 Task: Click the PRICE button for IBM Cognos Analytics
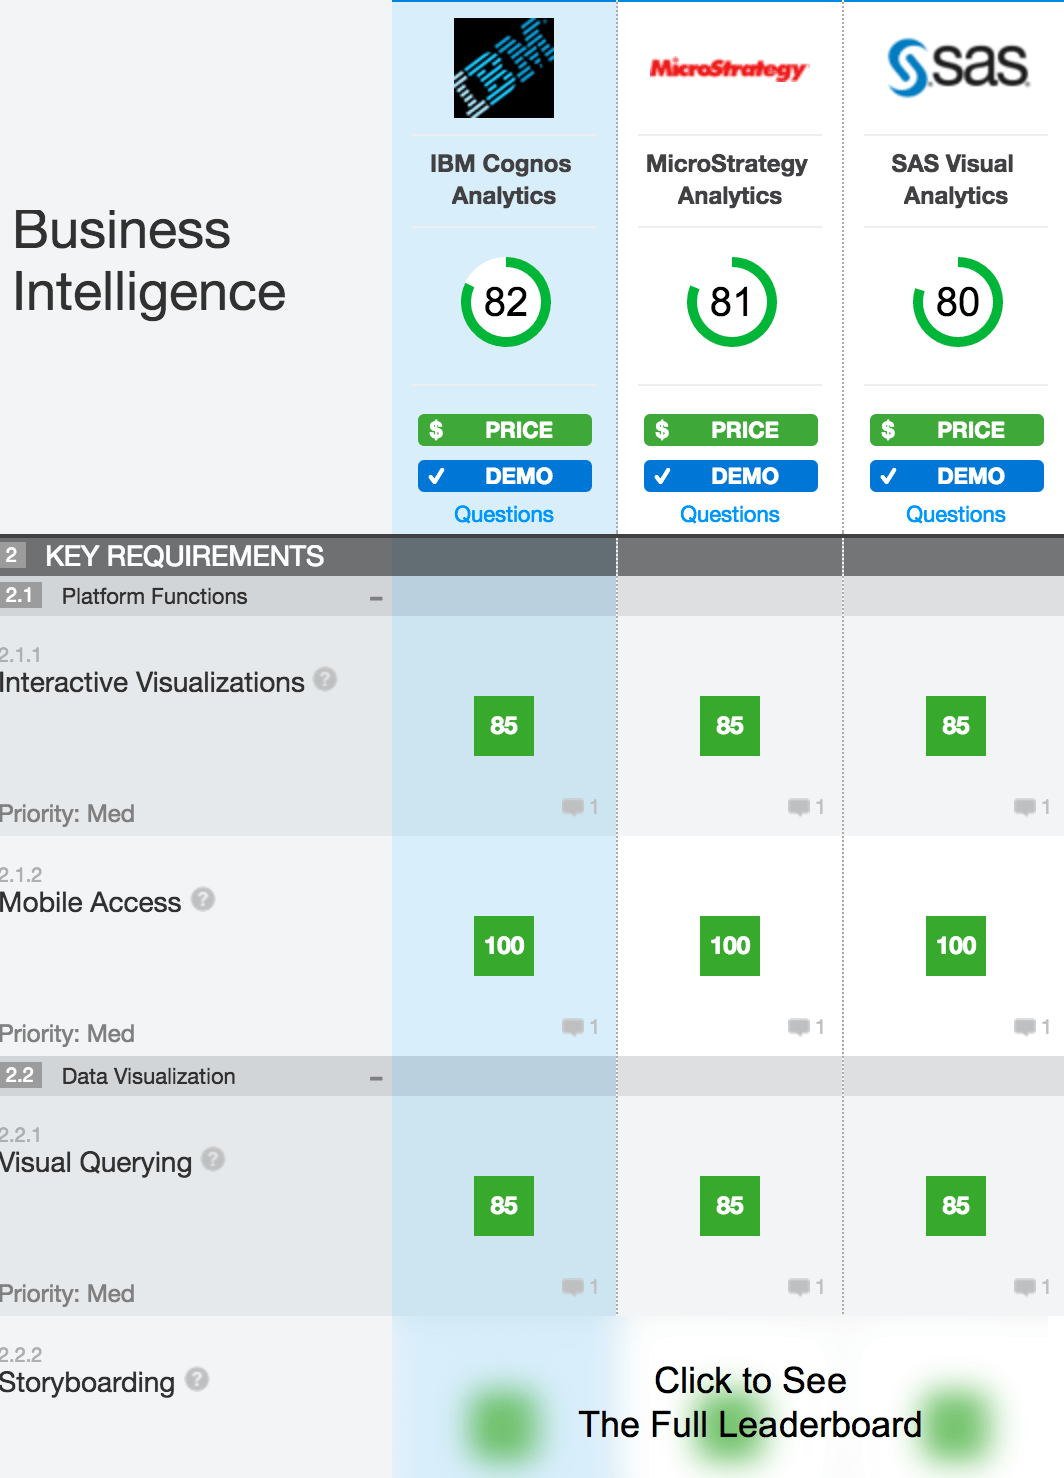[x=504, y=429]
